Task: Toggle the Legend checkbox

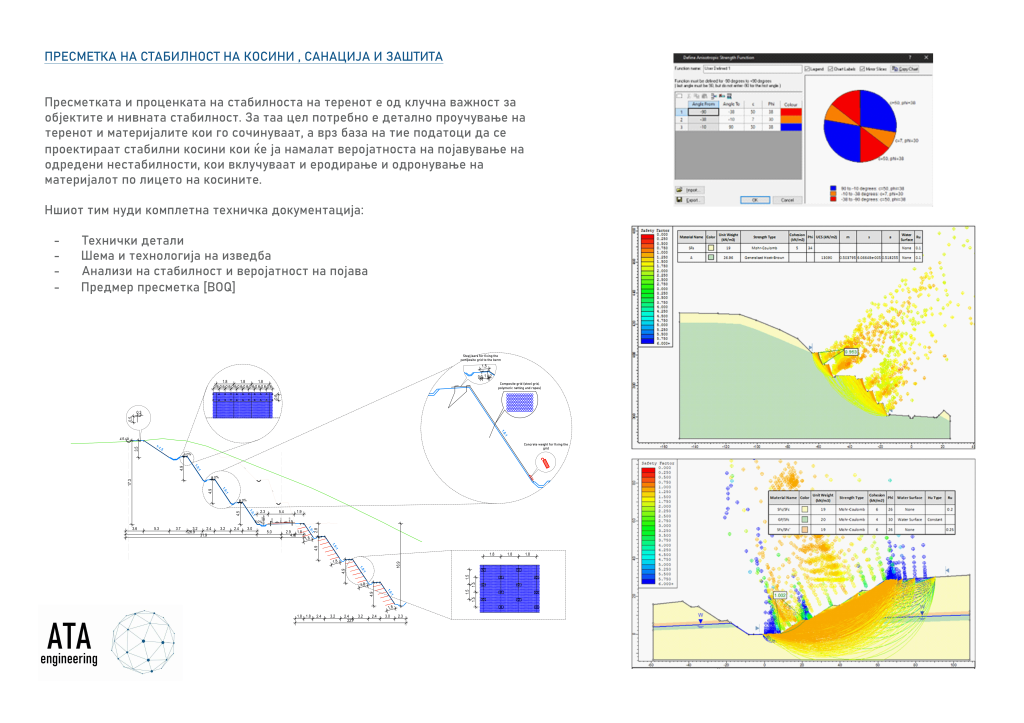Action: [x=807, y=69]
